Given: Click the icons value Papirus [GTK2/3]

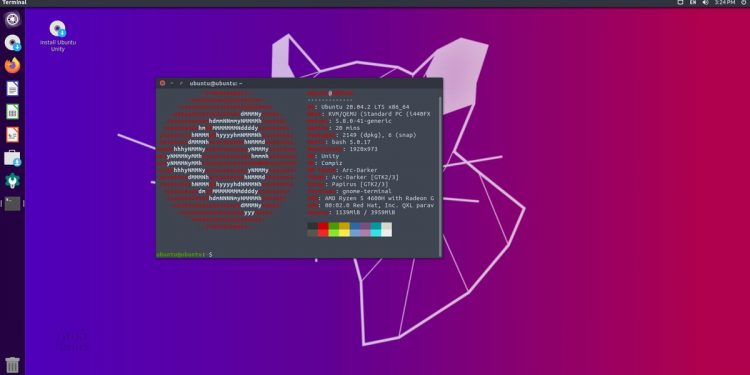Looking at the screenshot, I should 360,184.
